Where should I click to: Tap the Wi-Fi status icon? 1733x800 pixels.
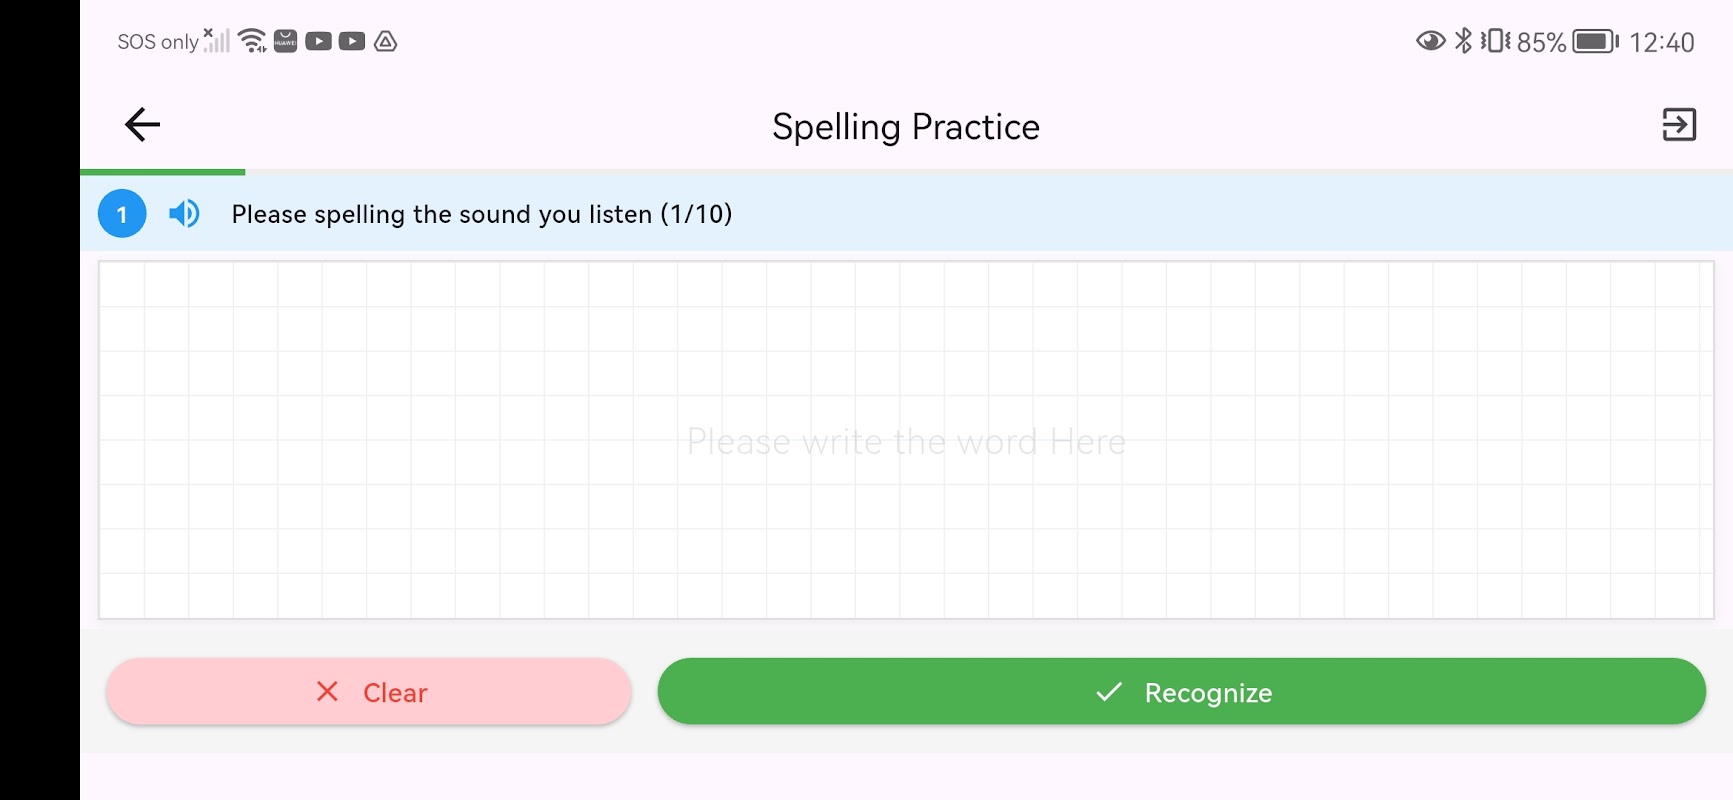tap(252, 41)
